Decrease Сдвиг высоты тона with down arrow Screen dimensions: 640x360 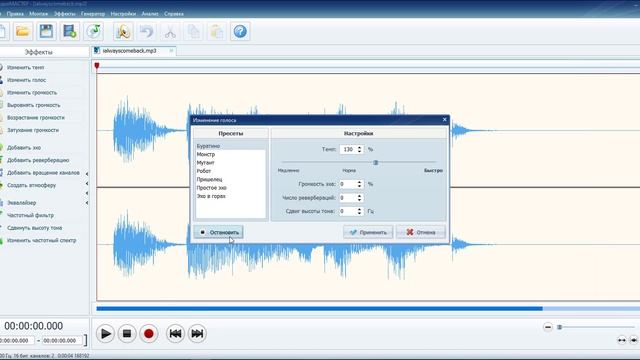tap(359, 213)
